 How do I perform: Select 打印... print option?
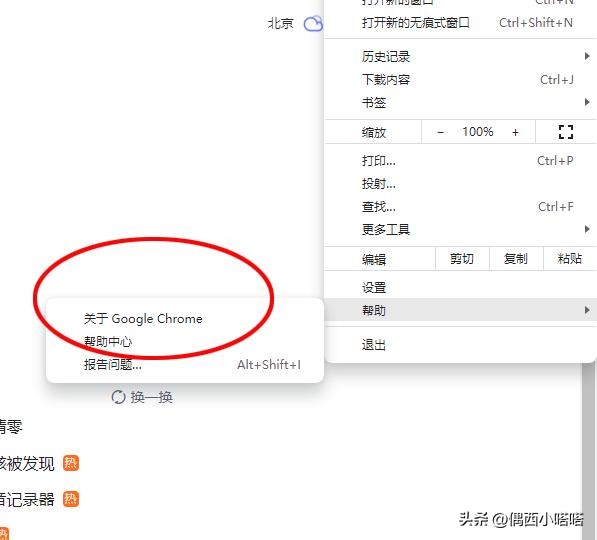(460, 161)
